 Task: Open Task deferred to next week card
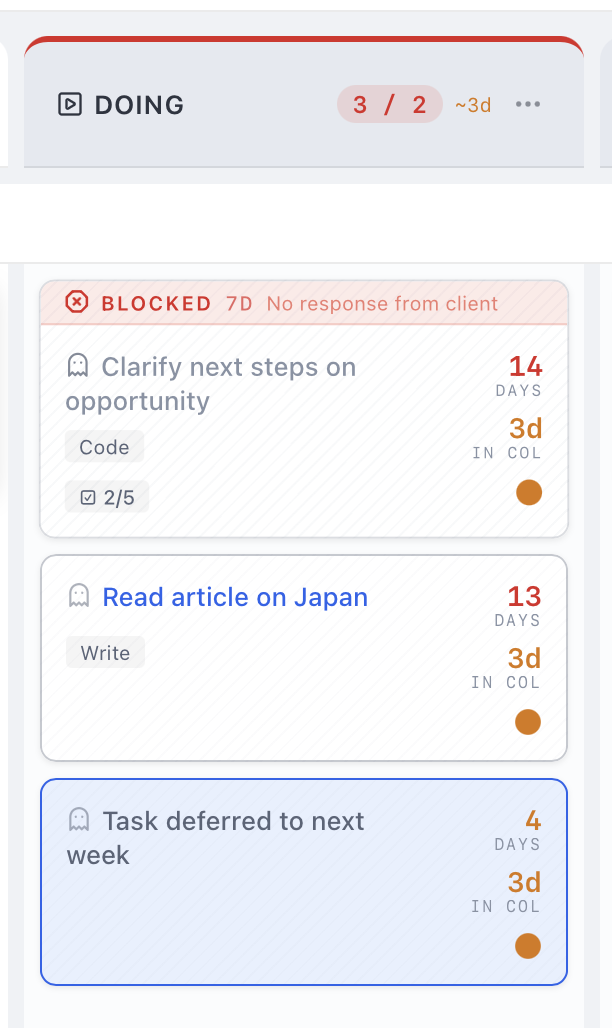(233, 837)
